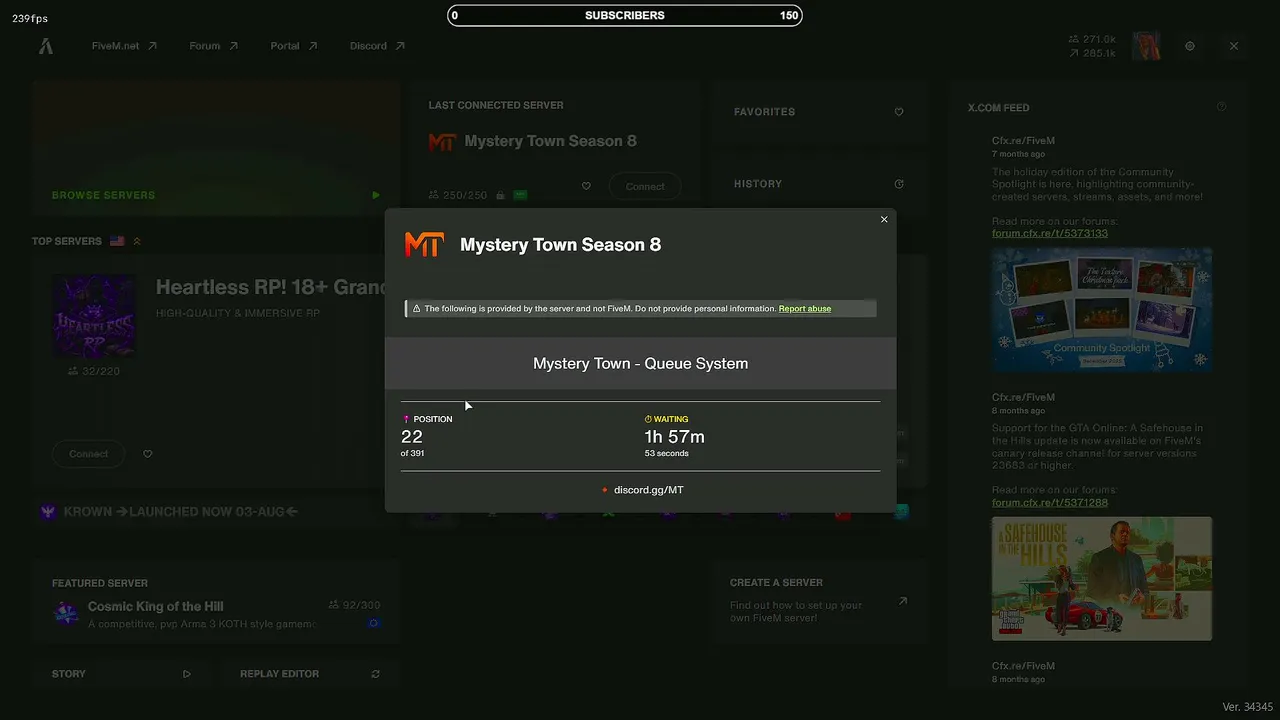Screen dimensions: 1280x720
Task: Open the Portal link
Action: (x=293, y=46)
